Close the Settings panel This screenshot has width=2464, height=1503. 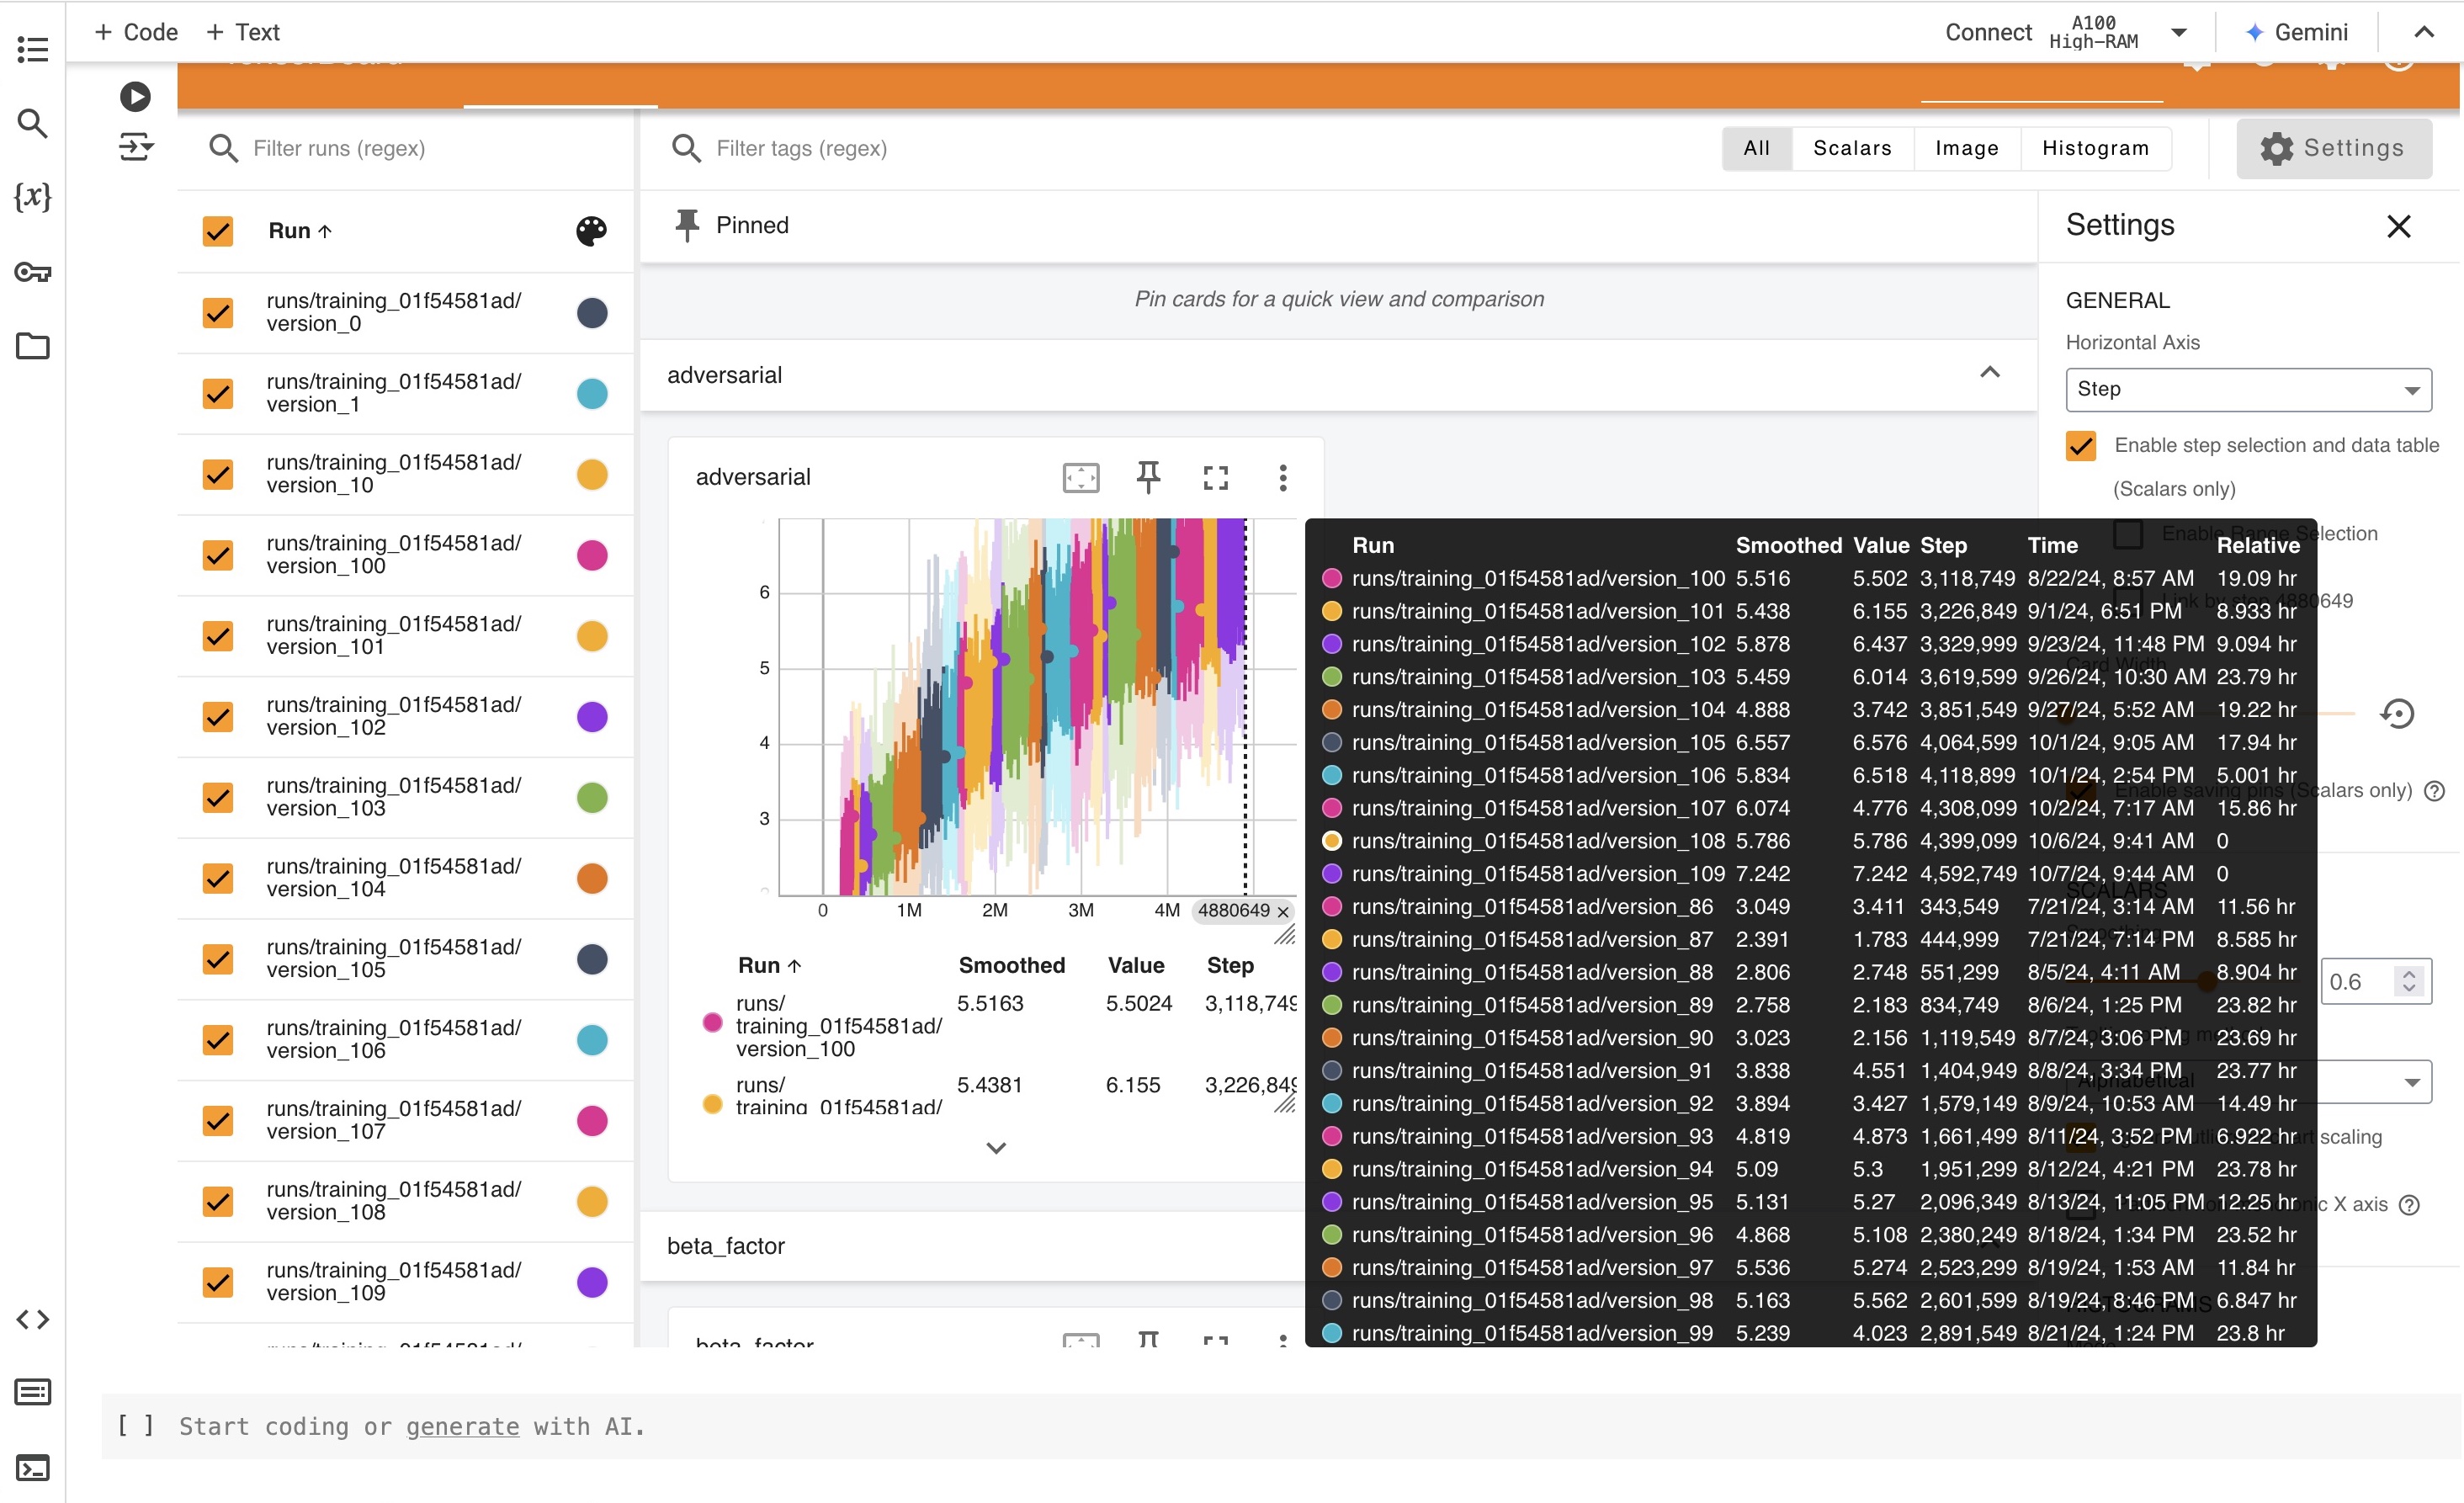[x=2398, y=226]
